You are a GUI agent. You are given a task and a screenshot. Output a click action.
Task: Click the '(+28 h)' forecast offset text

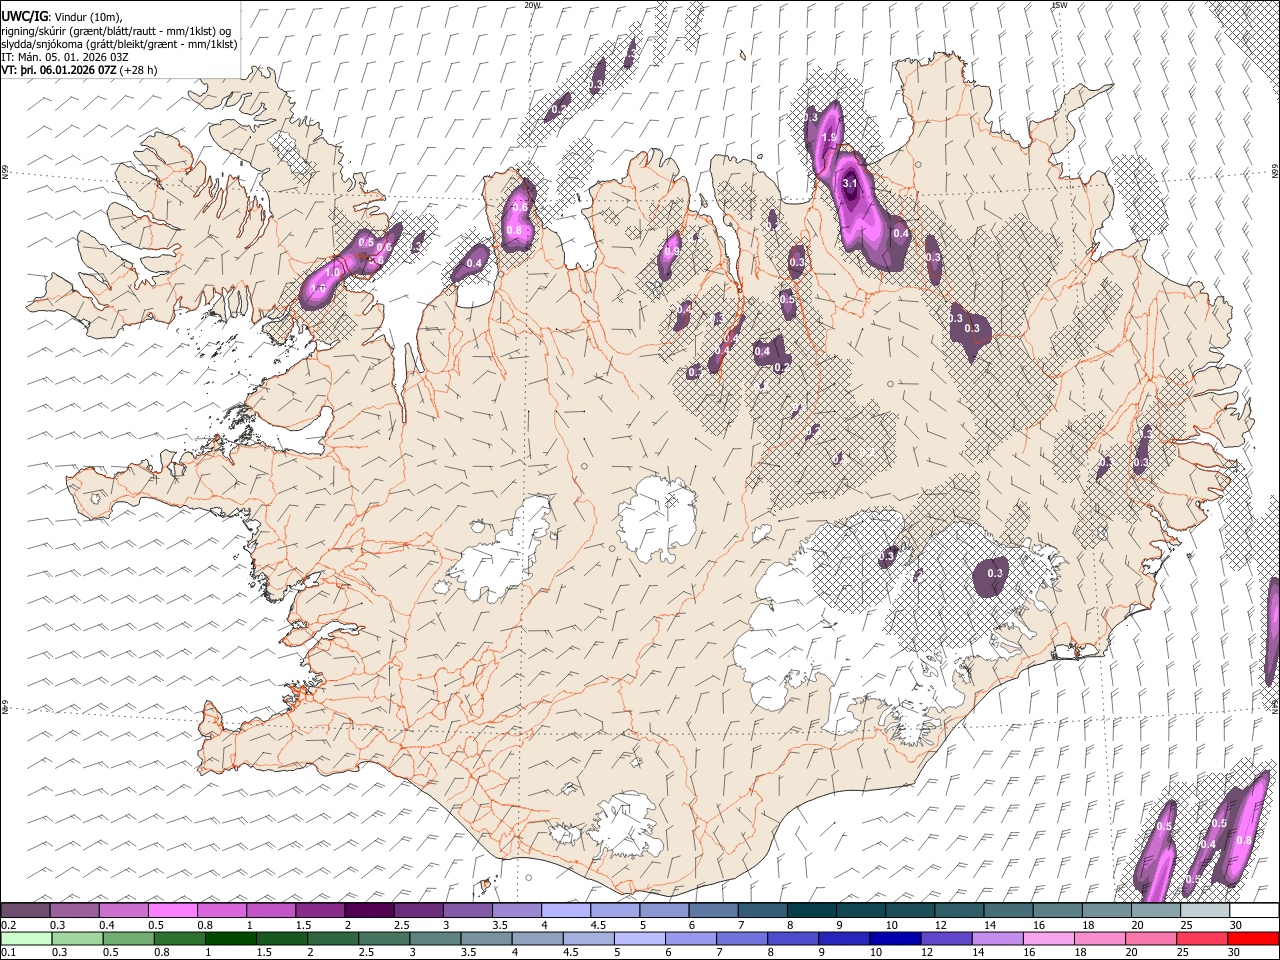pyautogui.click(x=138, y=70)
